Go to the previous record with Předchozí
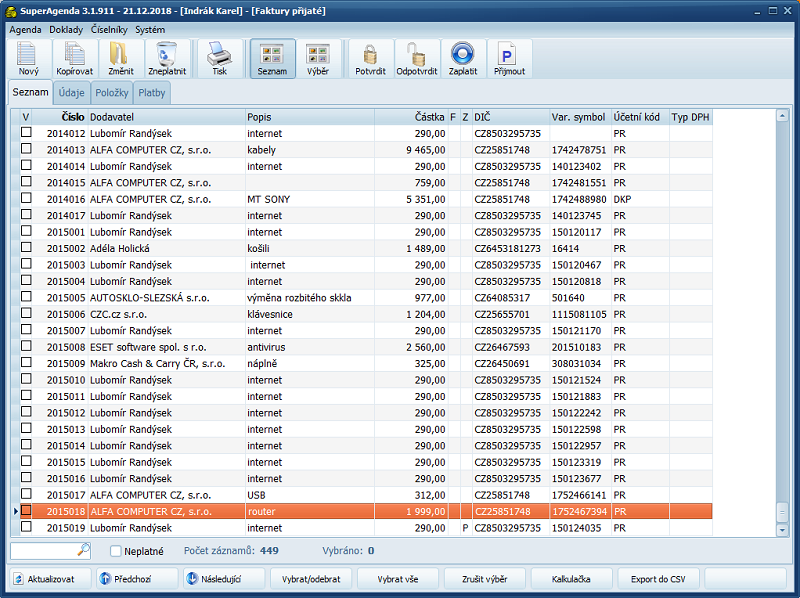Image resolution: width=800 pixels, height=598 pixels. coord(137,579)
